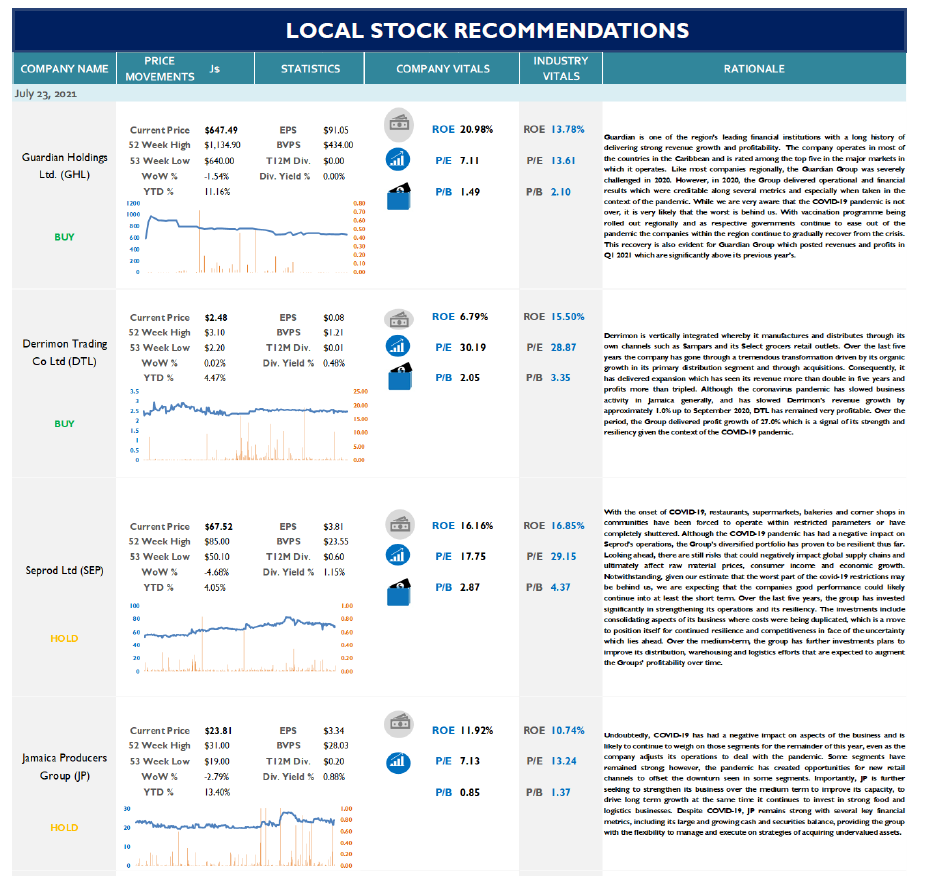The height and width of the screenshot is (876, 933).
Task: Click the grey cash icon beside ROE 20.98%
Action: tap(398, 124)
